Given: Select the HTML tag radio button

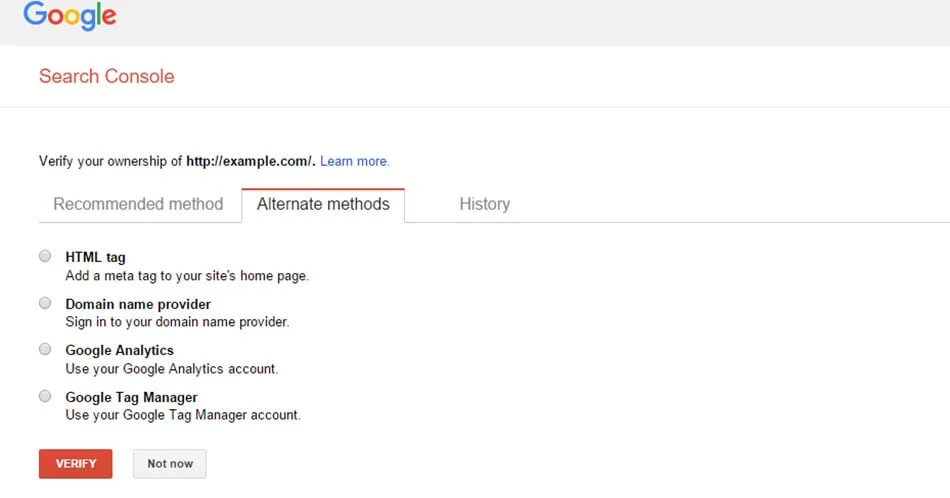Looking at the screenshot, I should coord(45,256).
